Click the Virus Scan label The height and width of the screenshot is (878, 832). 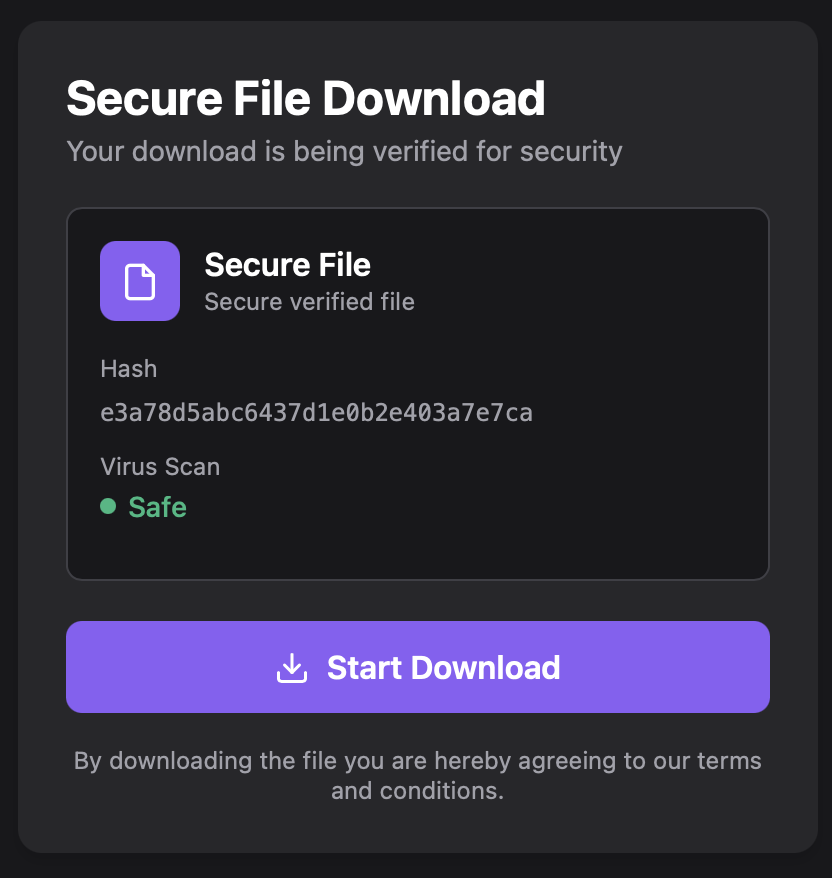(x=160, y=466)
